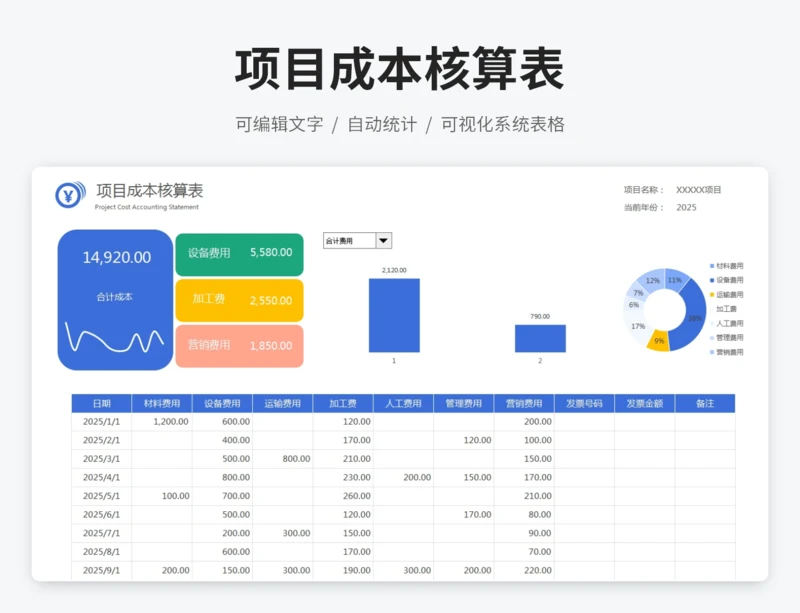This screenshot has width=800, height=613.
Task: Click the 材料费用 legend color swatch
Action: click(x=712, y=266)
